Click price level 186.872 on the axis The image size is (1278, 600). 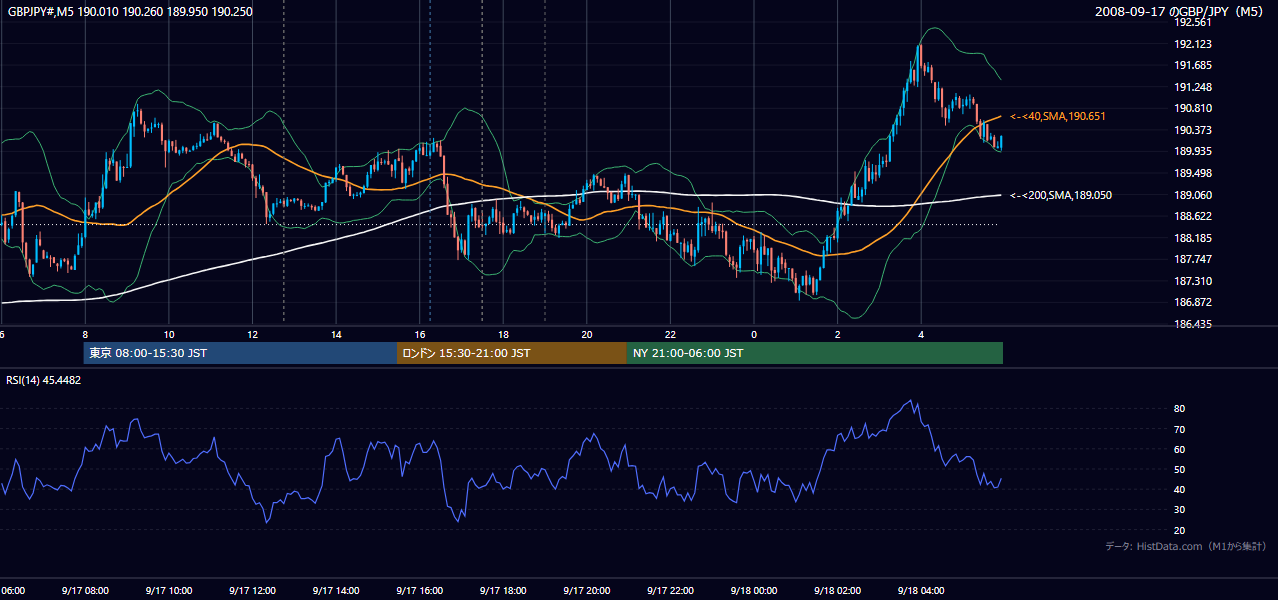1194,302
